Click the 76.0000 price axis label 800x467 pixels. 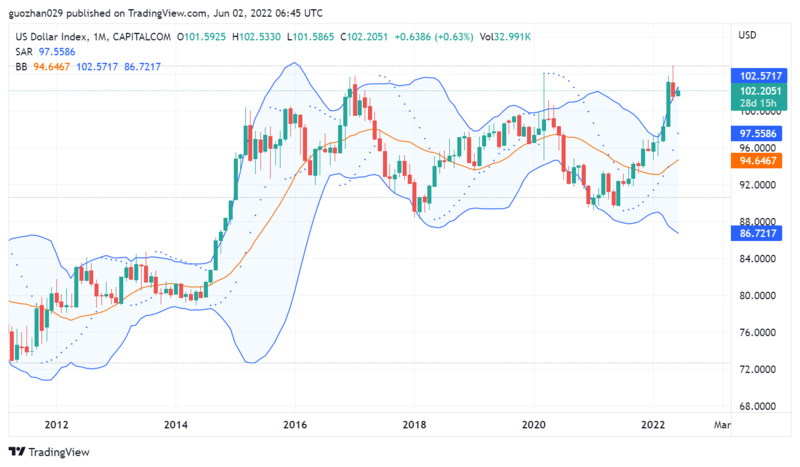757,332
